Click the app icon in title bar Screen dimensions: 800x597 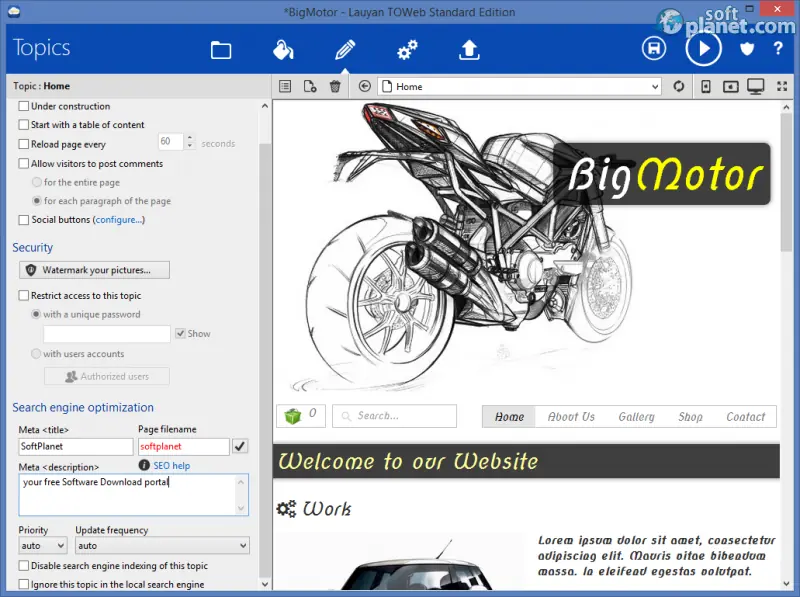[14, 11]
